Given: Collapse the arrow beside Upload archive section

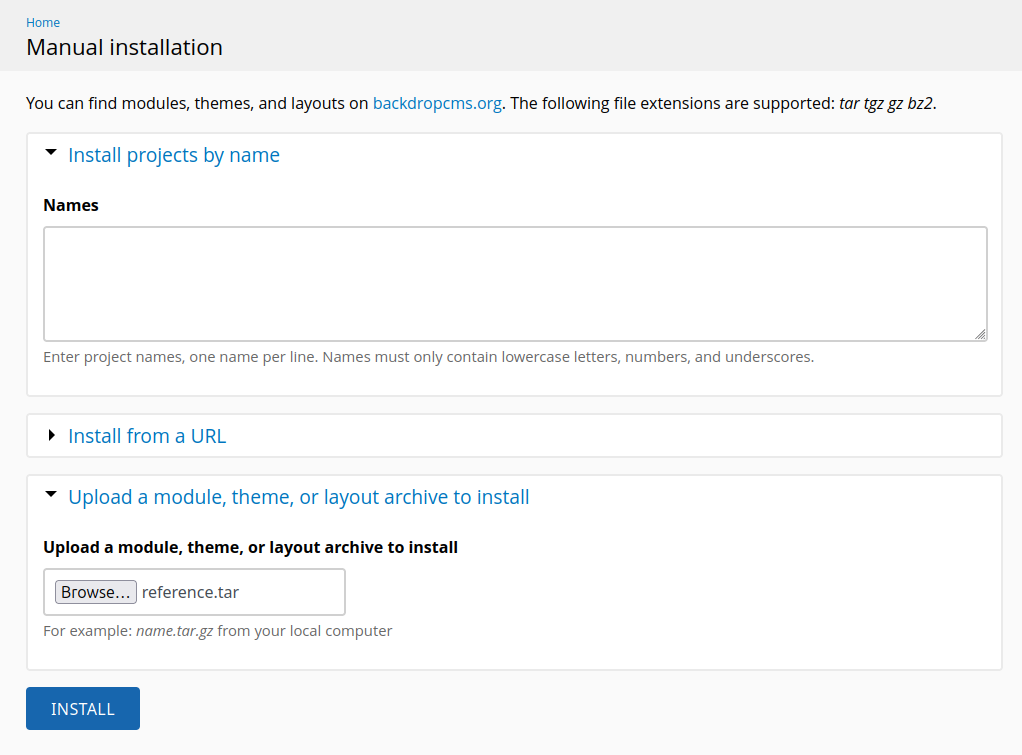Looking at the screenshot, I should coord(52,494).
